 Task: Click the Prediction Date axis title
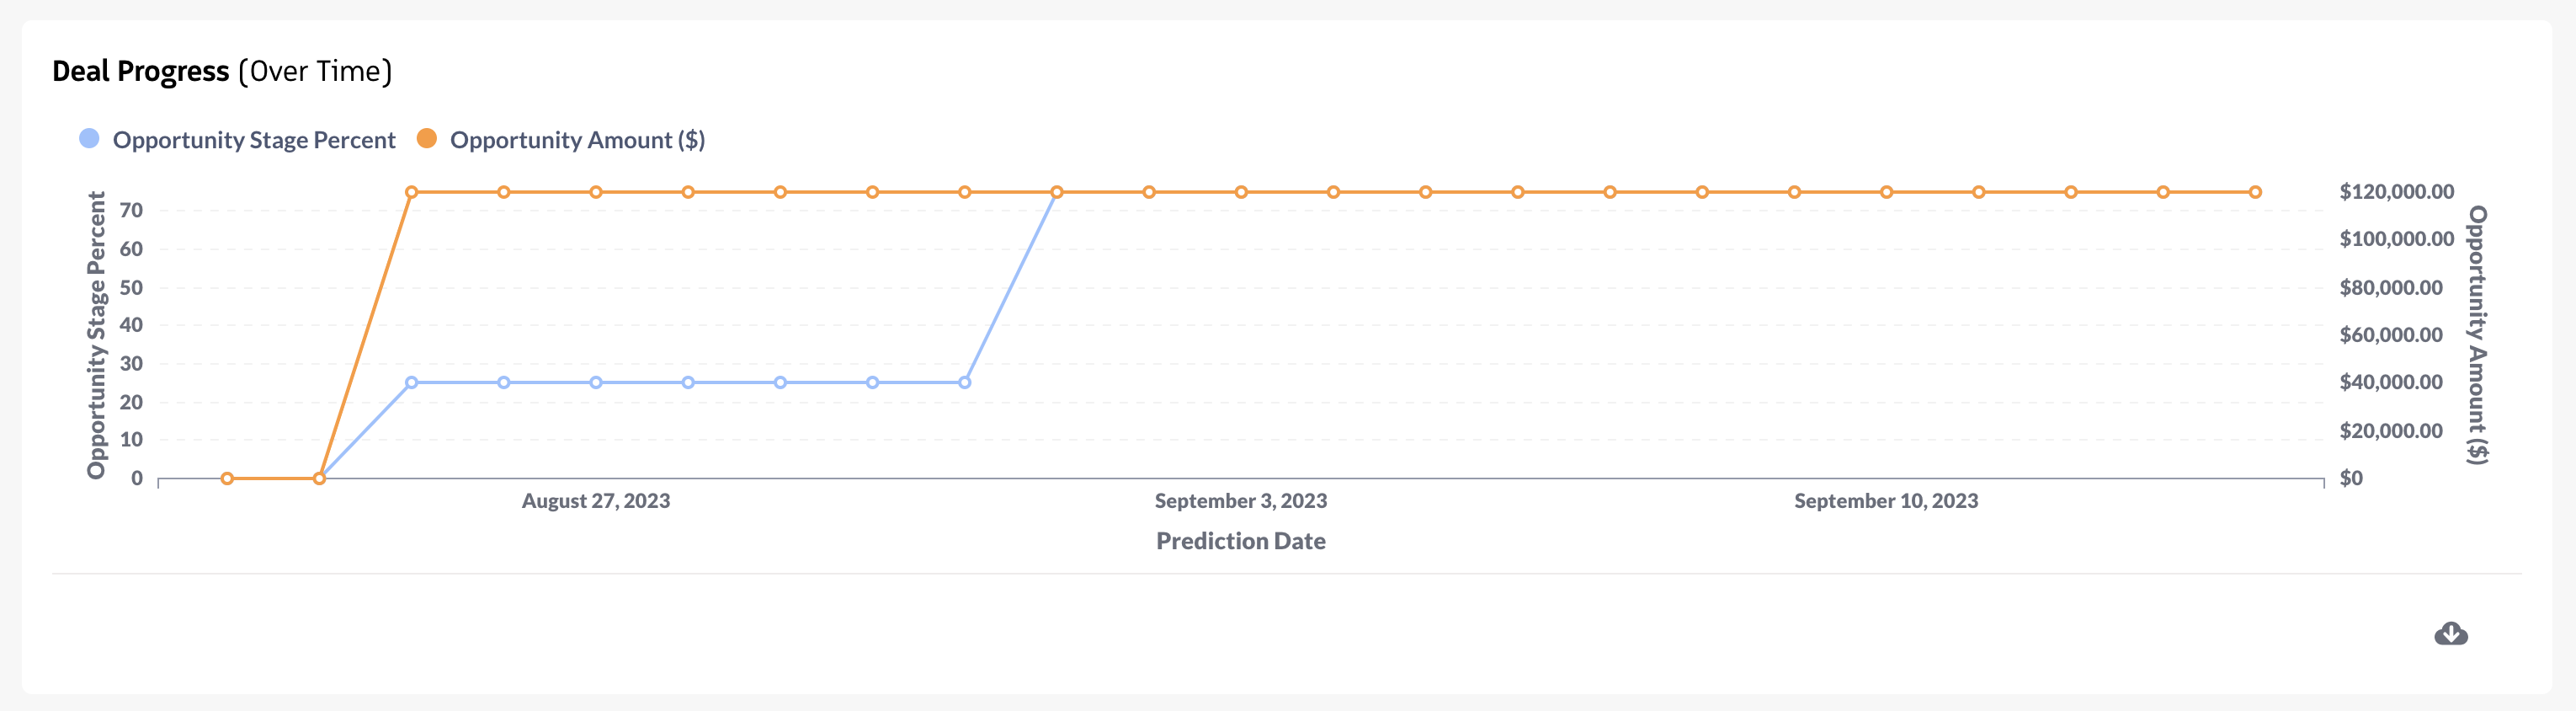click(1241, 541)
